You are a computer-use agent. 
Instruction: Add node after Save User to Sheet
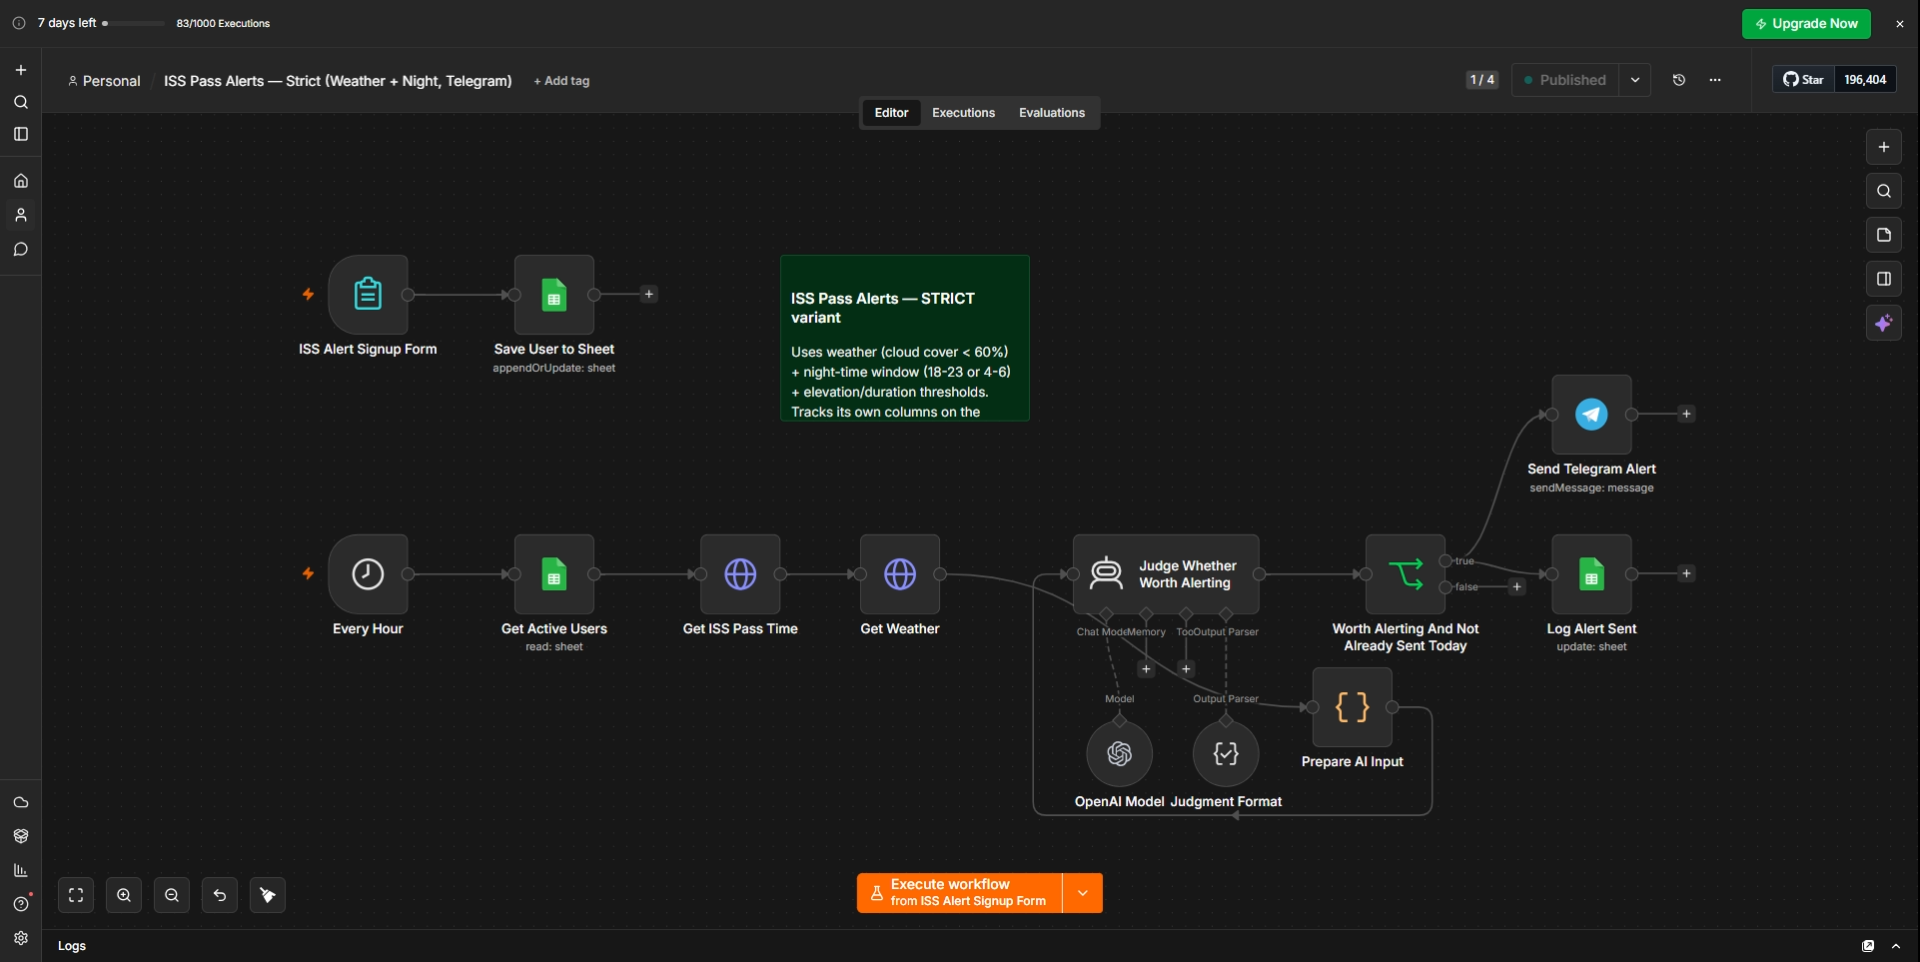649,294
